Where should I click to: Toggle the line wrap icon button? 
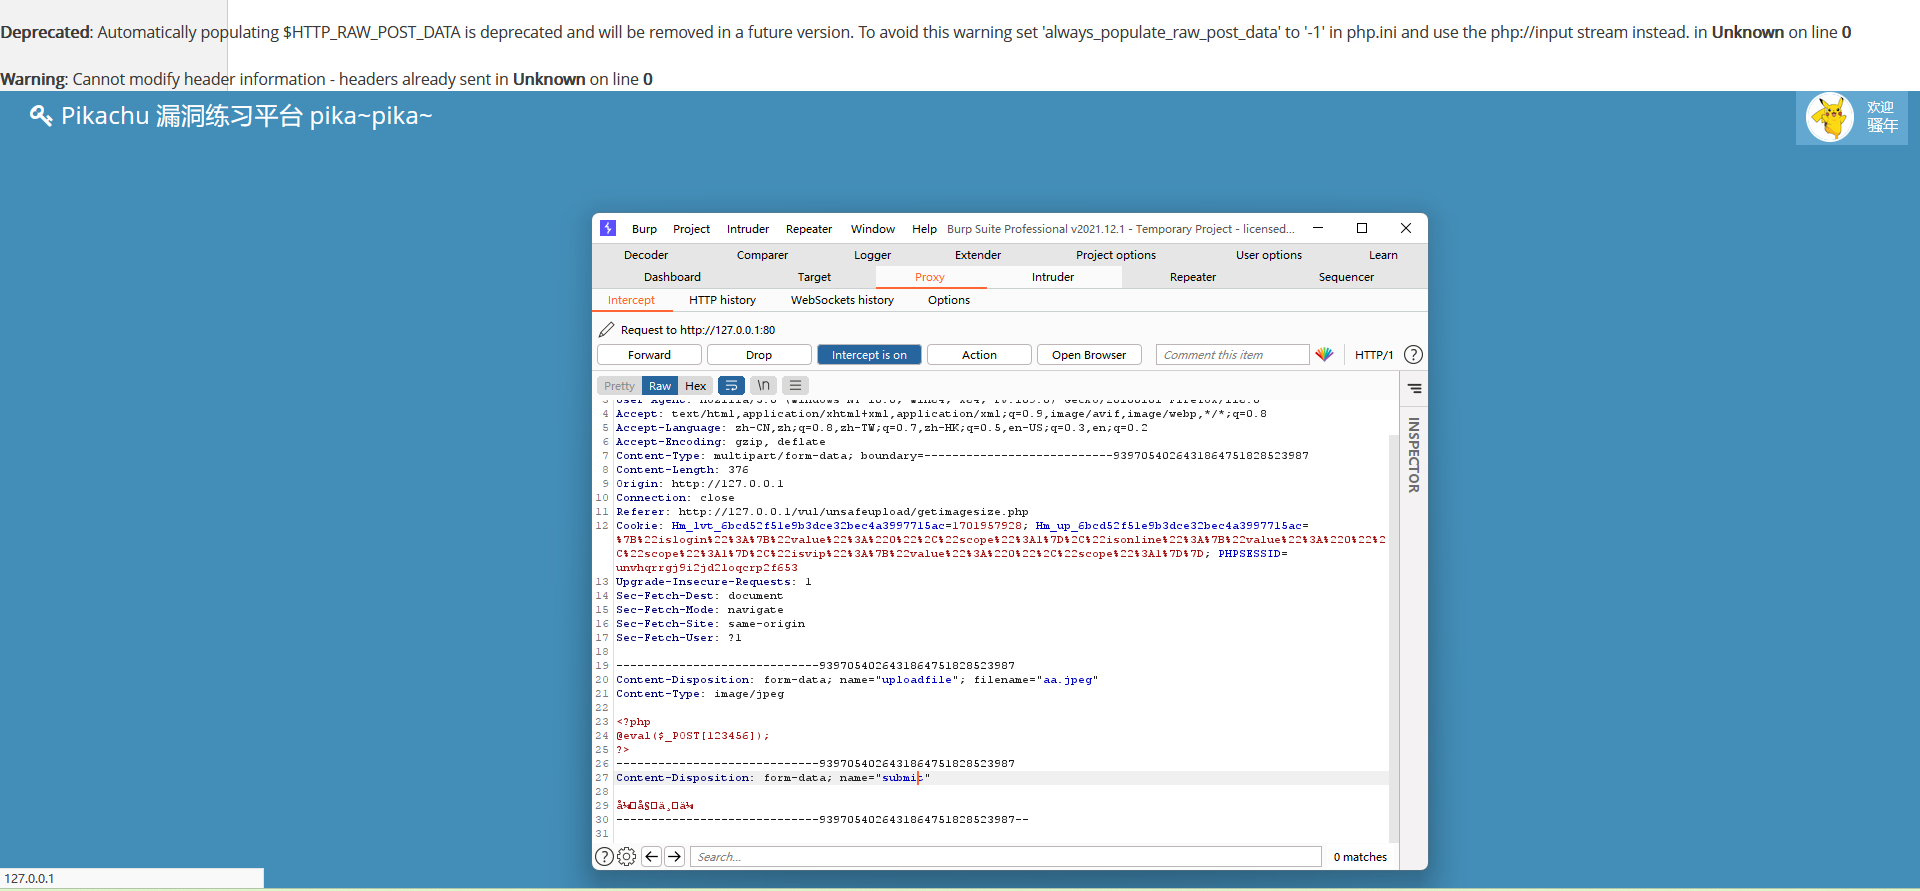731,385
